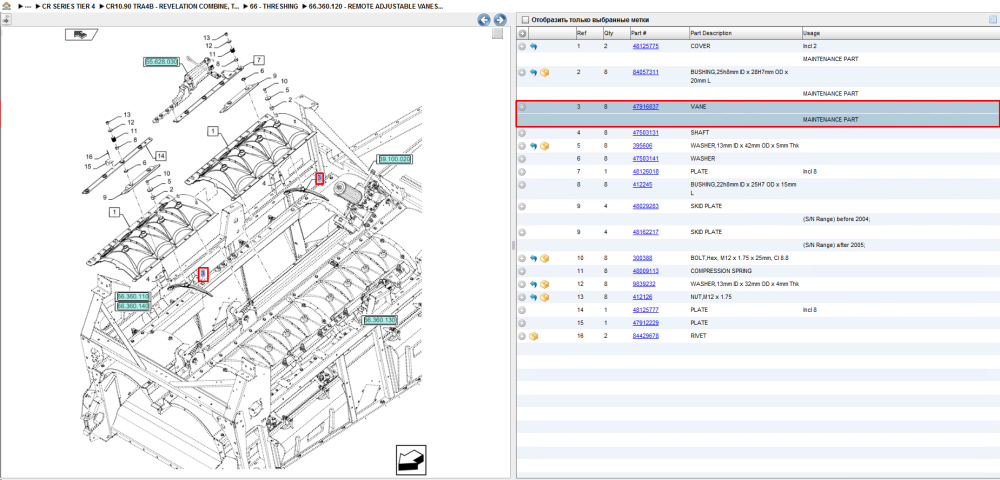Click the add icon for PLATE 47912229 row
The width and height of the screenshot is (1000, 480).
click(522, 323)
